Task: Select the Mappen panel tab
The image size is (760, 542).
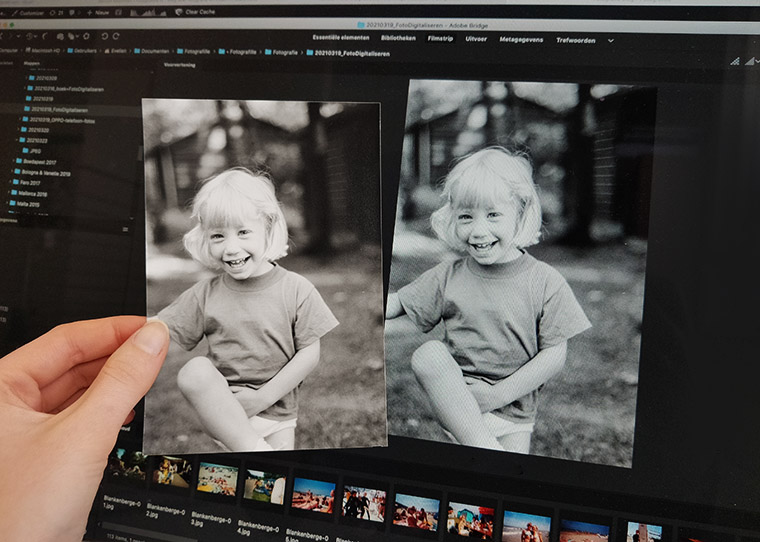Action: [x=32, y=63]
